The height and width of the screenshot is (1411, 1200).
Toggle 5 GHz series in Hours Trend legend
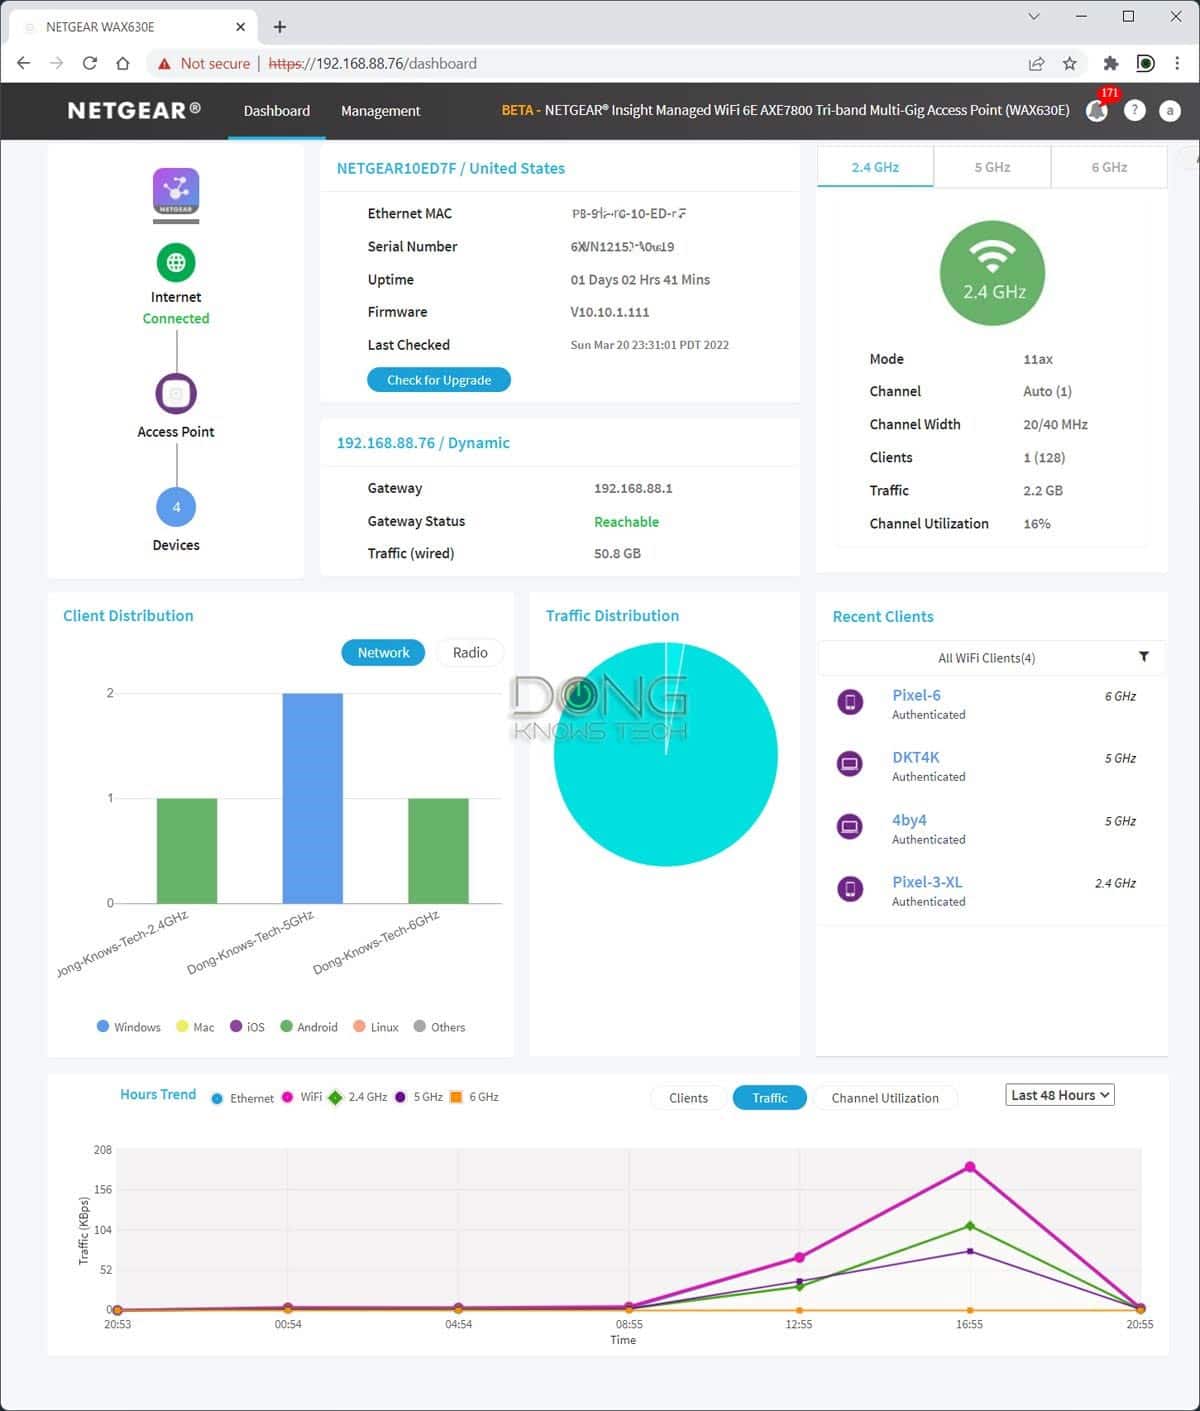pos(419,1097)
